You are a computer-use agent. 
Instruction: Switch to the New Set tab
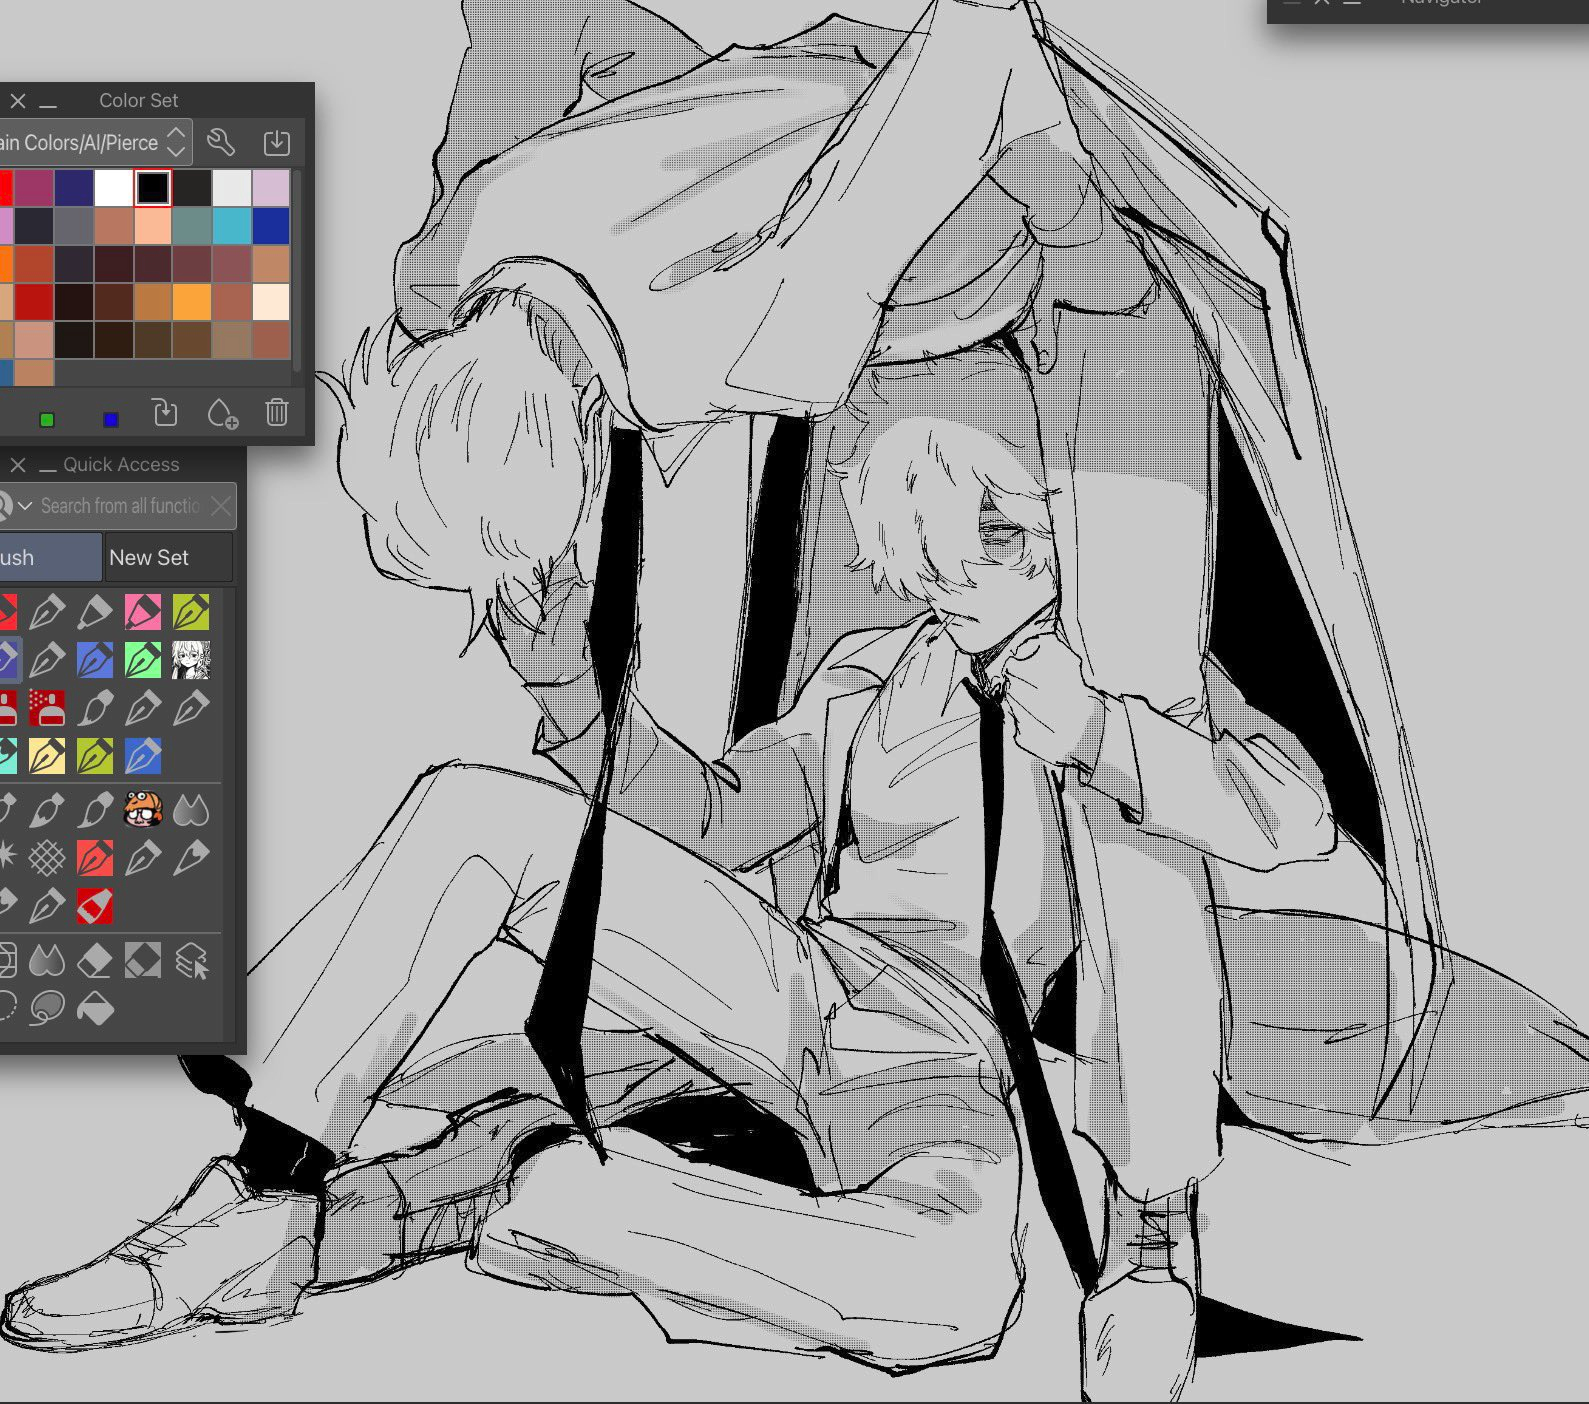click(168, 558)
